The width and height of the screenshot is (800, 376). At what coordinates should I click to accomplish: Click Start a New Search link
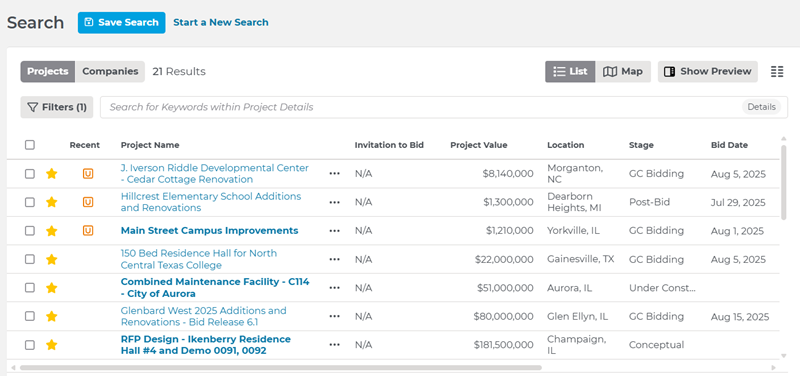(x=221, y=22)
